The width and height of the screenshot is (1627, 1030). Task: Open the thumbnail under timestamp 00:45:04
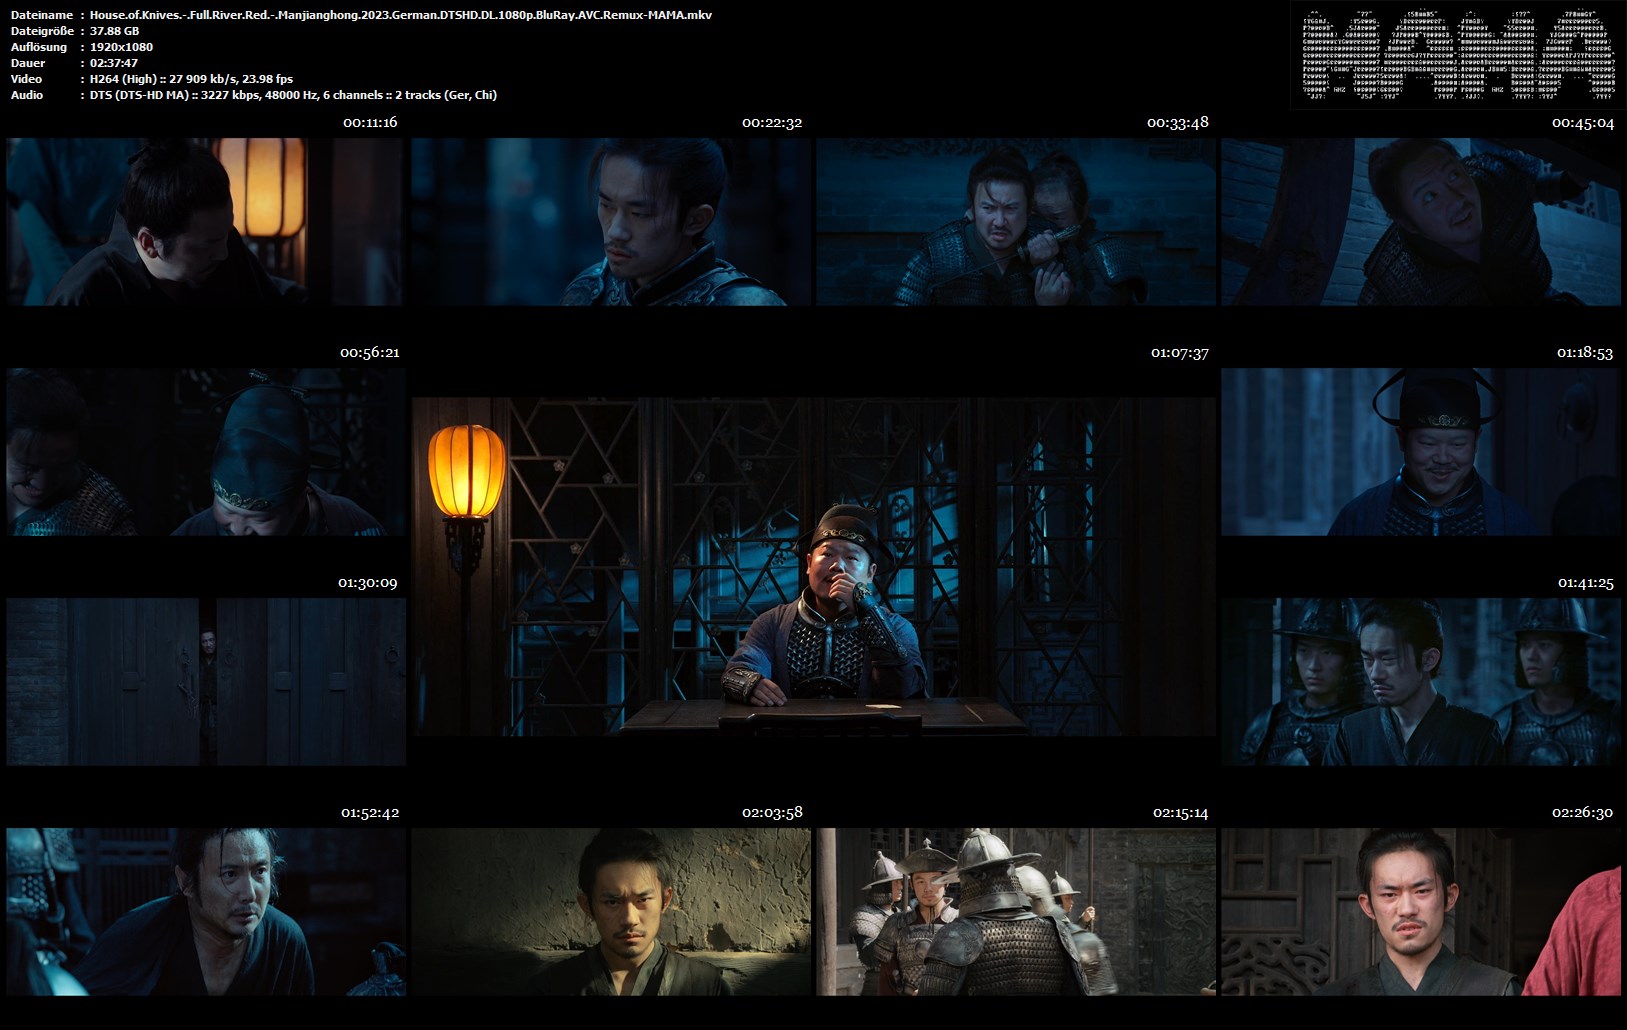1421,222
